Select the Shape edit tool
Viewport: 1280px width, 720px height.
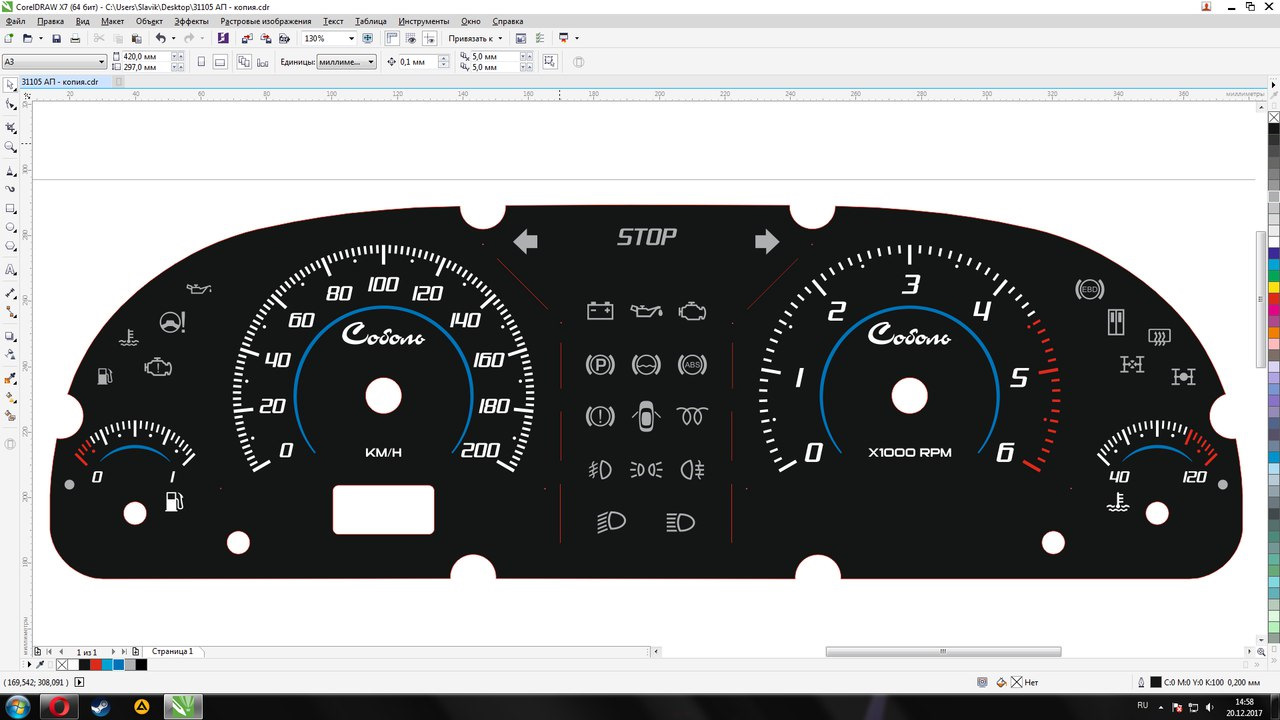tap(11, 104)
